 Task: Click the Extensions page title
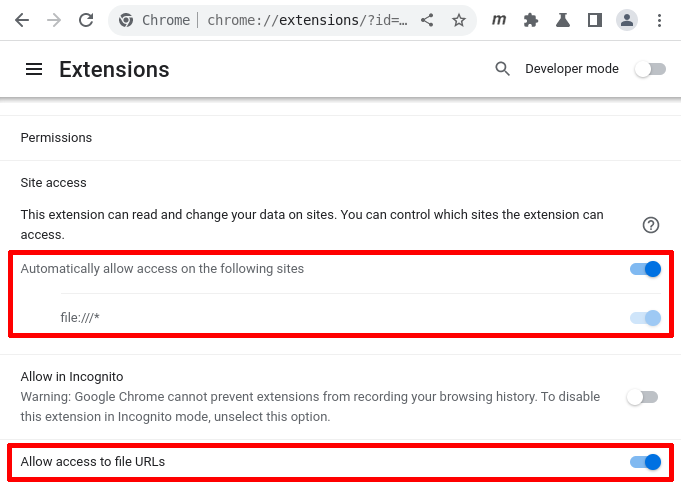(x=114, y=69)
